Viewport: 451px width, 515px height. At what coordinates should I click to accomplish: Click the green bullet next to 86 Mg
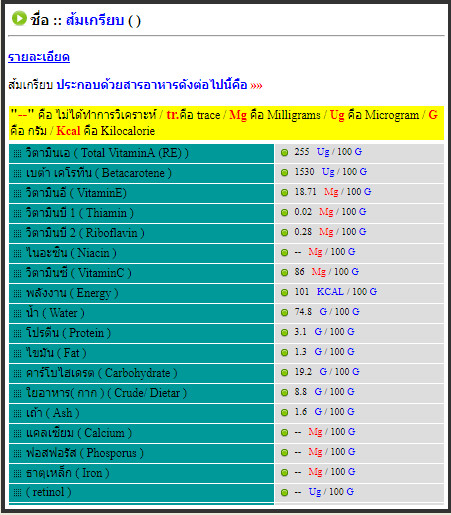pos(284,273)
